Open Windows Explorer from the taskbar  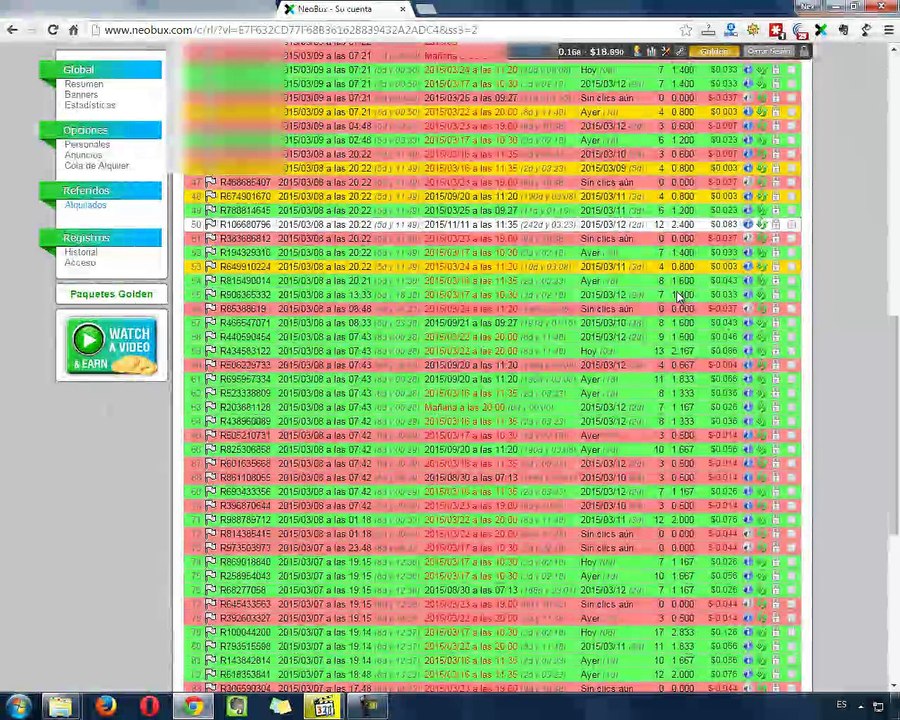[x=60, y=706]
